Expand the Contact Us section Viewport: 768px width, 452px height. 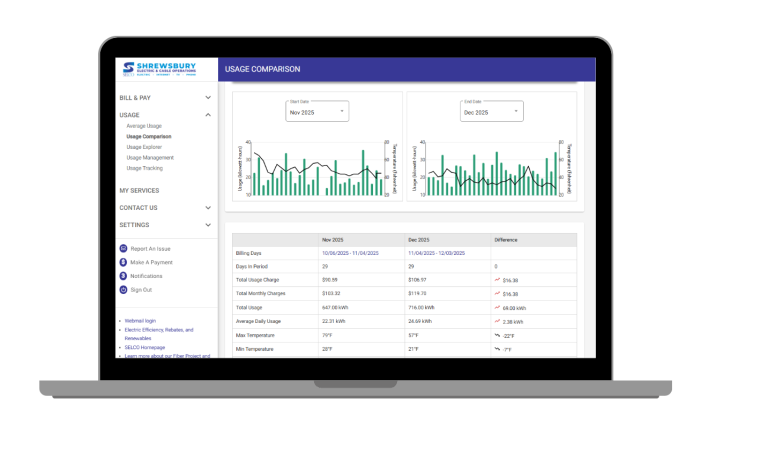[x=208, y=208]
